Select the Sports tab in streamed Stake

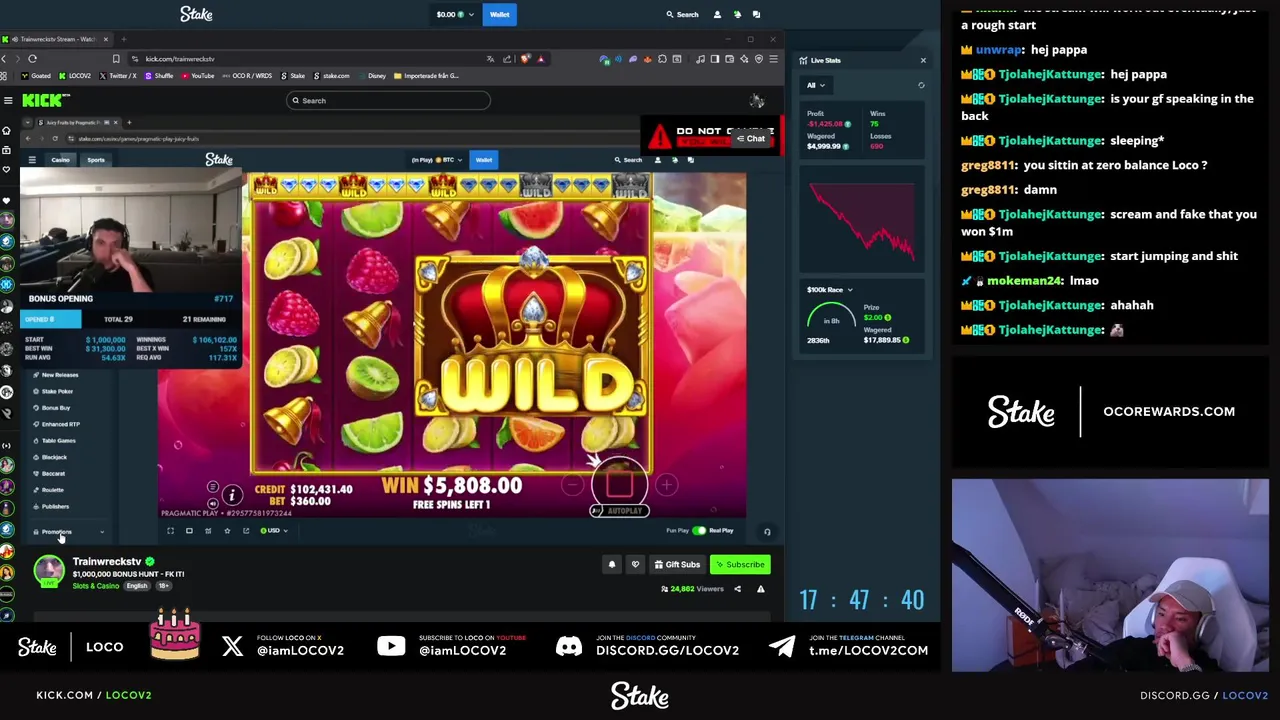(x=95, y=160)
